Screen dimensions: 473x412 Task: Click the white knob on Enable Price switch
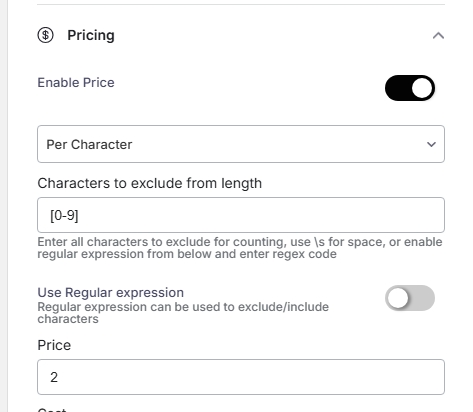tap(422, 88)
